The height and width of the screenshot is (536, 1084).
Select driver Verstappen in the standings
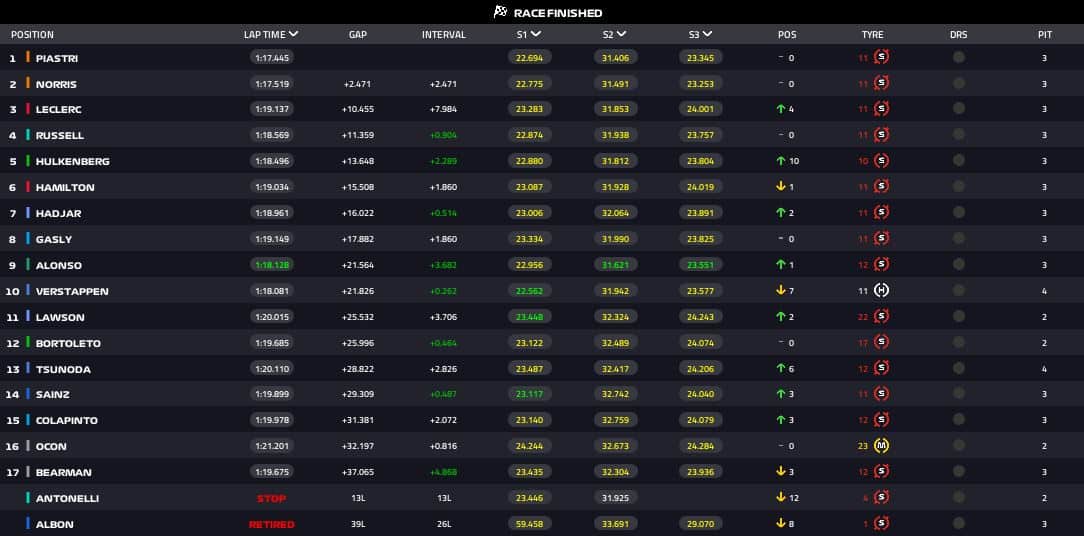pyautogui.click(x=72, y=291)
